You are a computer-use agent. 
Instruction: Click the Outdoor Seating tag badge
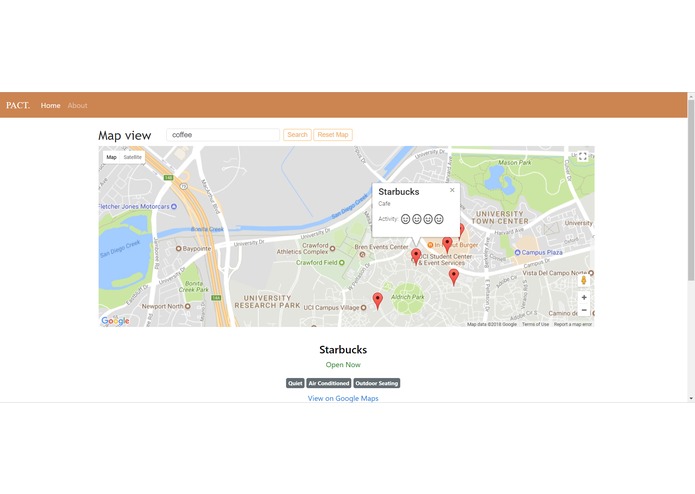pos(377,383)
